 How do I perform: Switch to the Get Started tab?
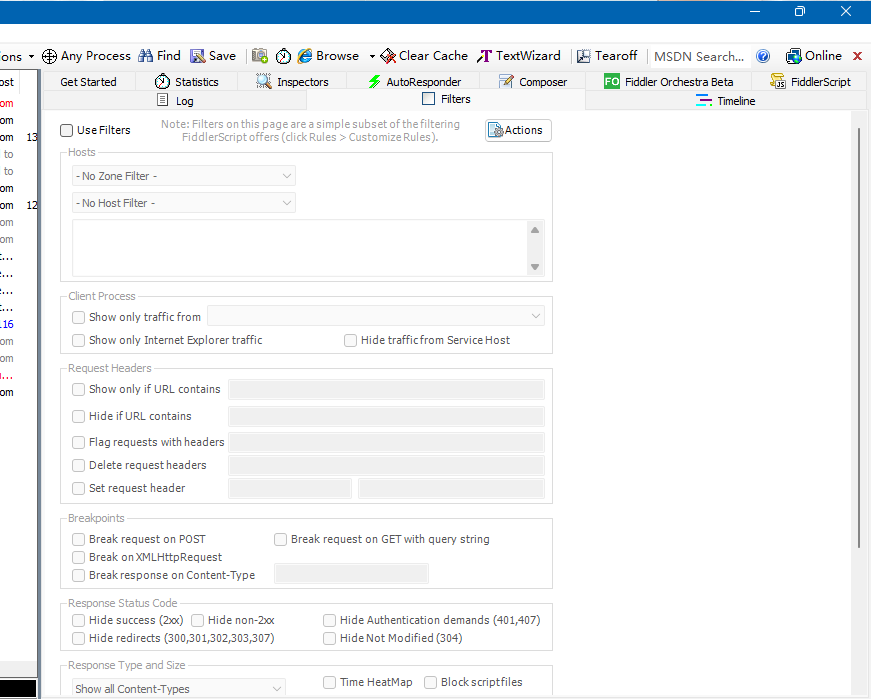pyautogui.click(x=88, y=82)
